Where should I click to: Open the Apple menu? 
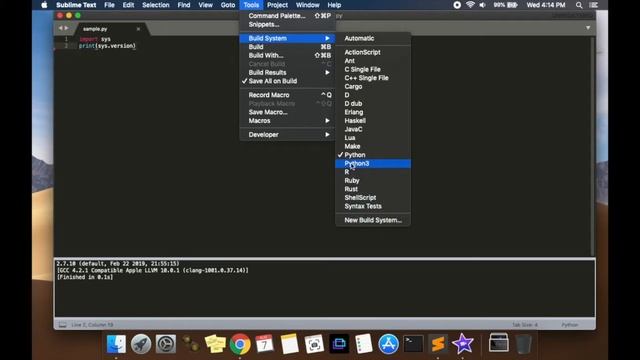44,5
